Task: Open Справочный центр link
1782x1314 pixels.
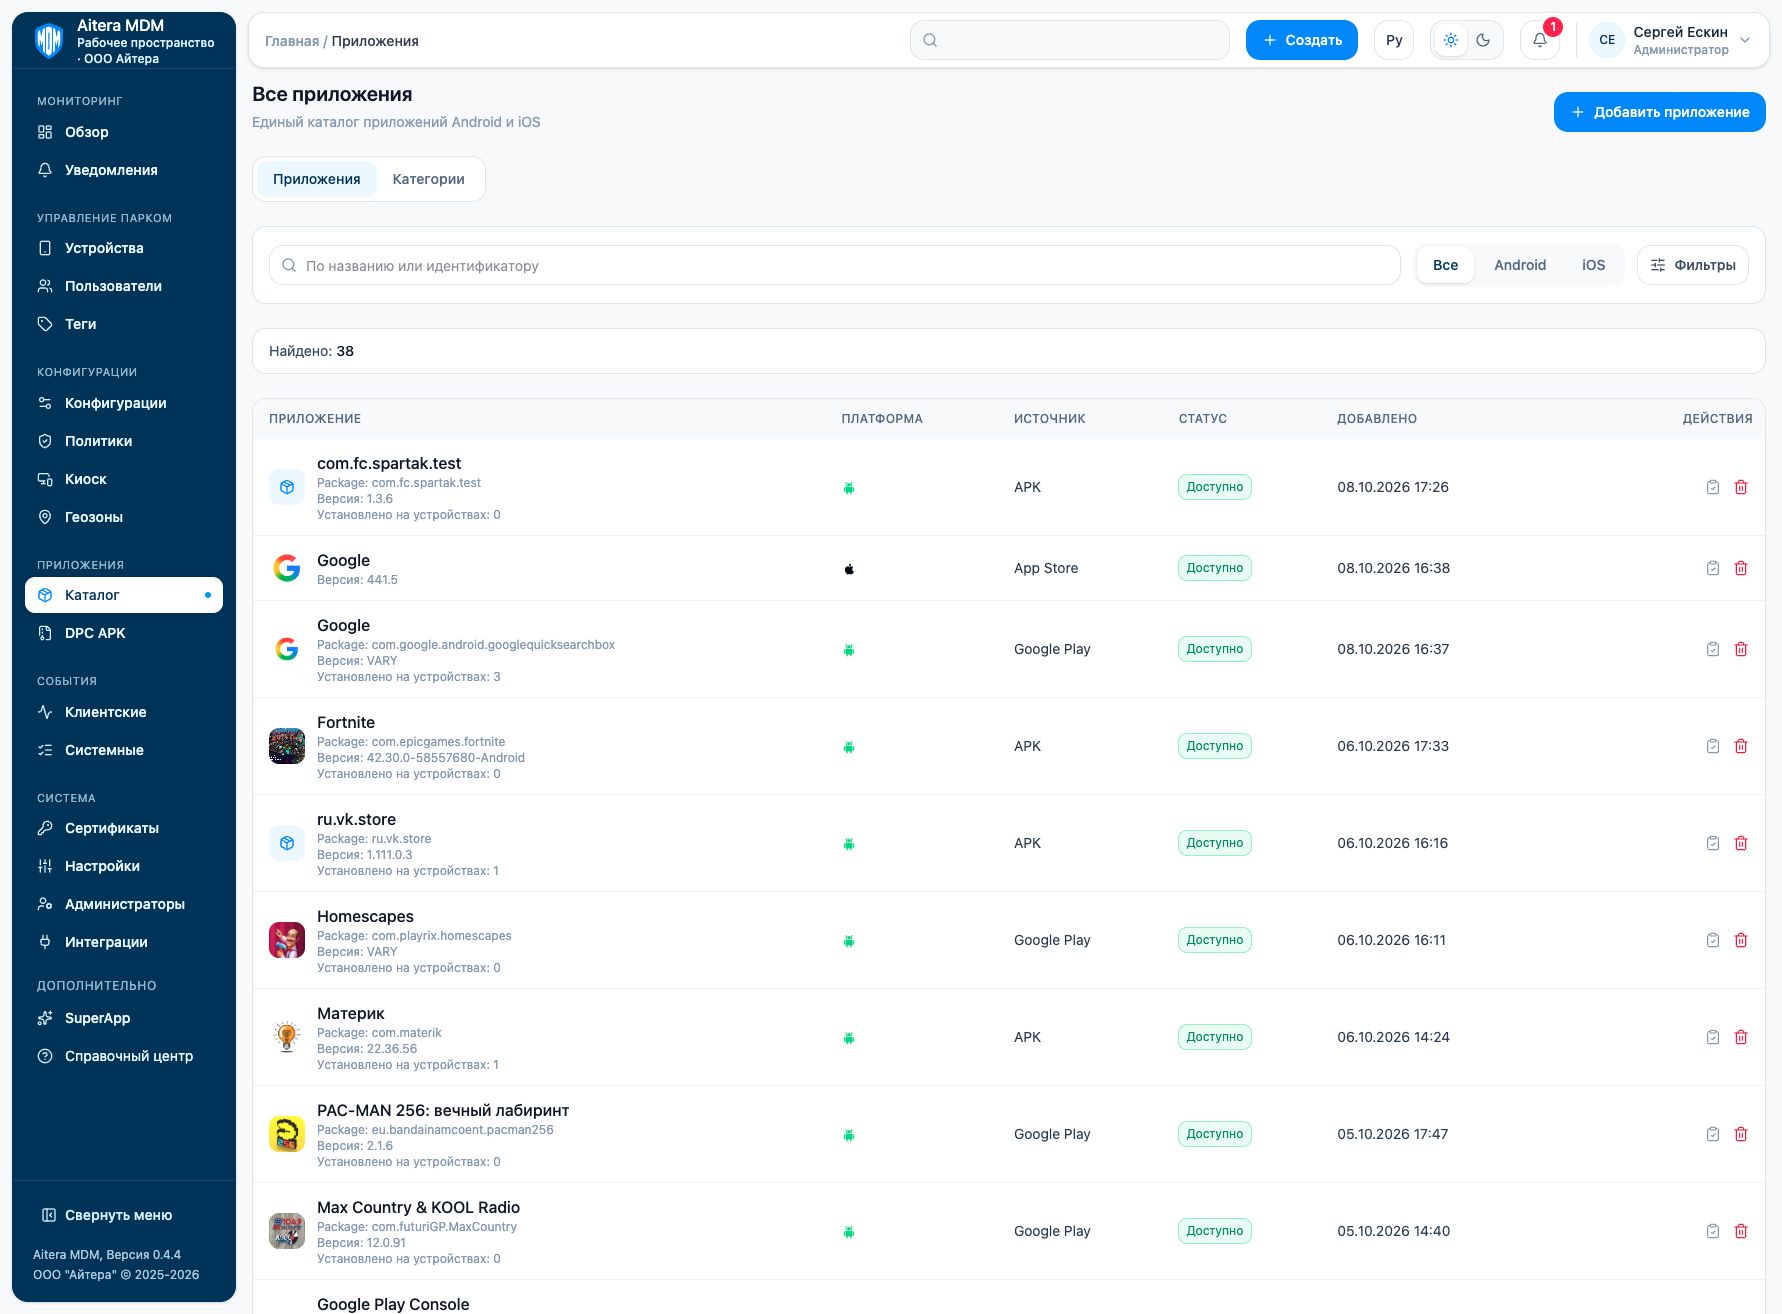Action: [x=124, y=1056]
